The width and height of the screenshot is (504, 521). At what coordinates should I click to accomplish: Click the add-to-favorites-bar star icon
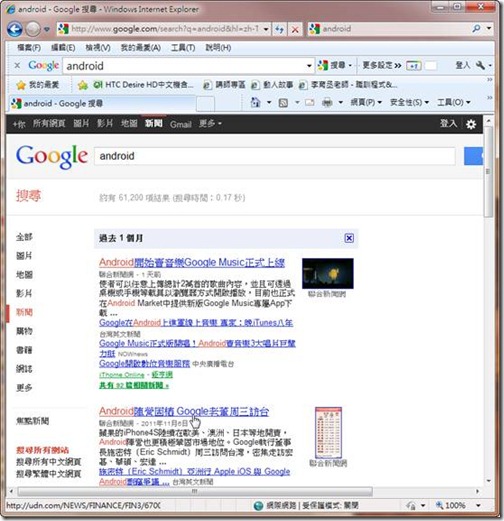click(82, 85)
